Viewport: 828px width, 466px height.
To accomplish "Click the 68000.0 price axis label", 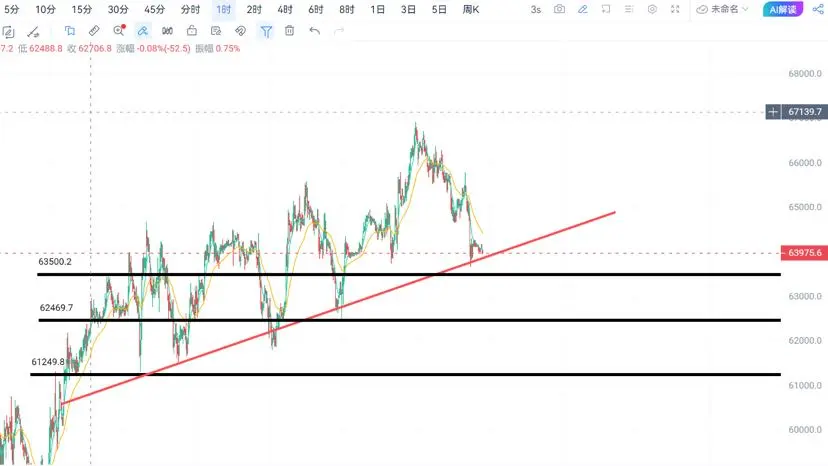I will pos(805,73).
